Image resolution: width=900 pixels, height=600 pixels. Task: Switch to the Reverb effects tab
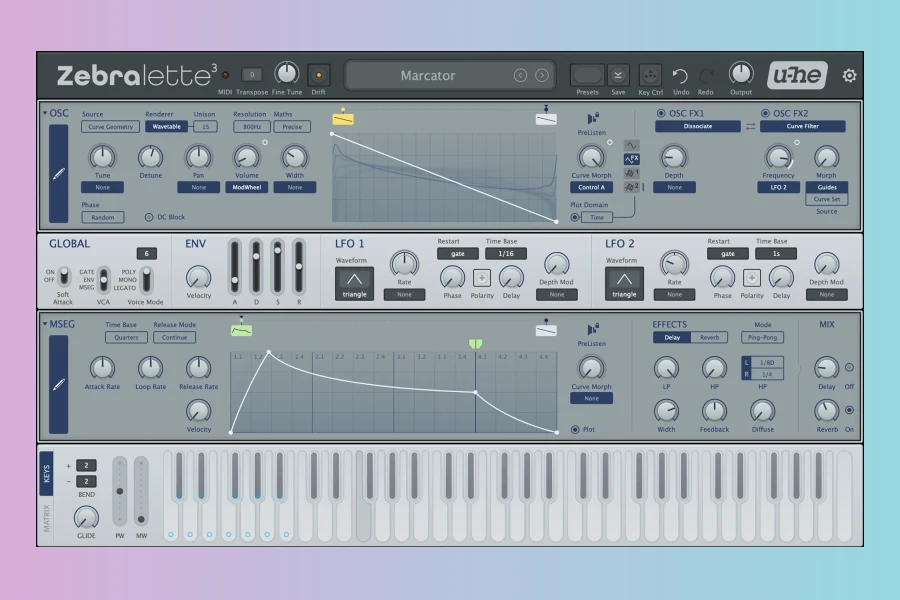[x=709, y=337]
